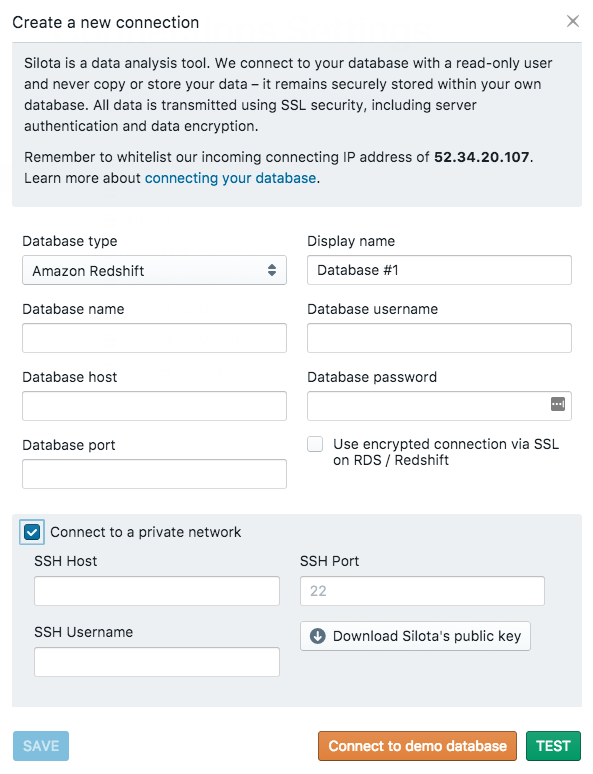Click the IP address 52.34.20.107
The image size is (593, 774).
(x=481, y=157)
